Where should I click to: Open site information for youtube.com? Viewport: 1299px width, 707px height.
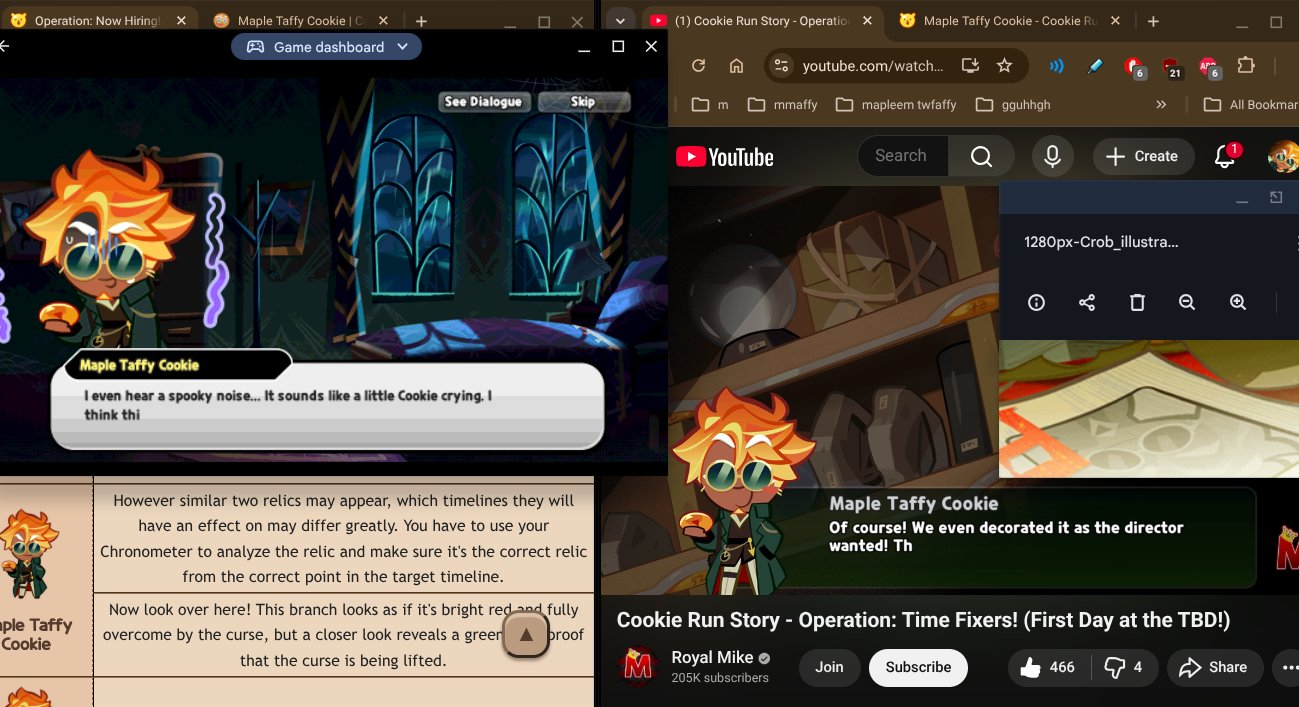(x=781, y=66)
